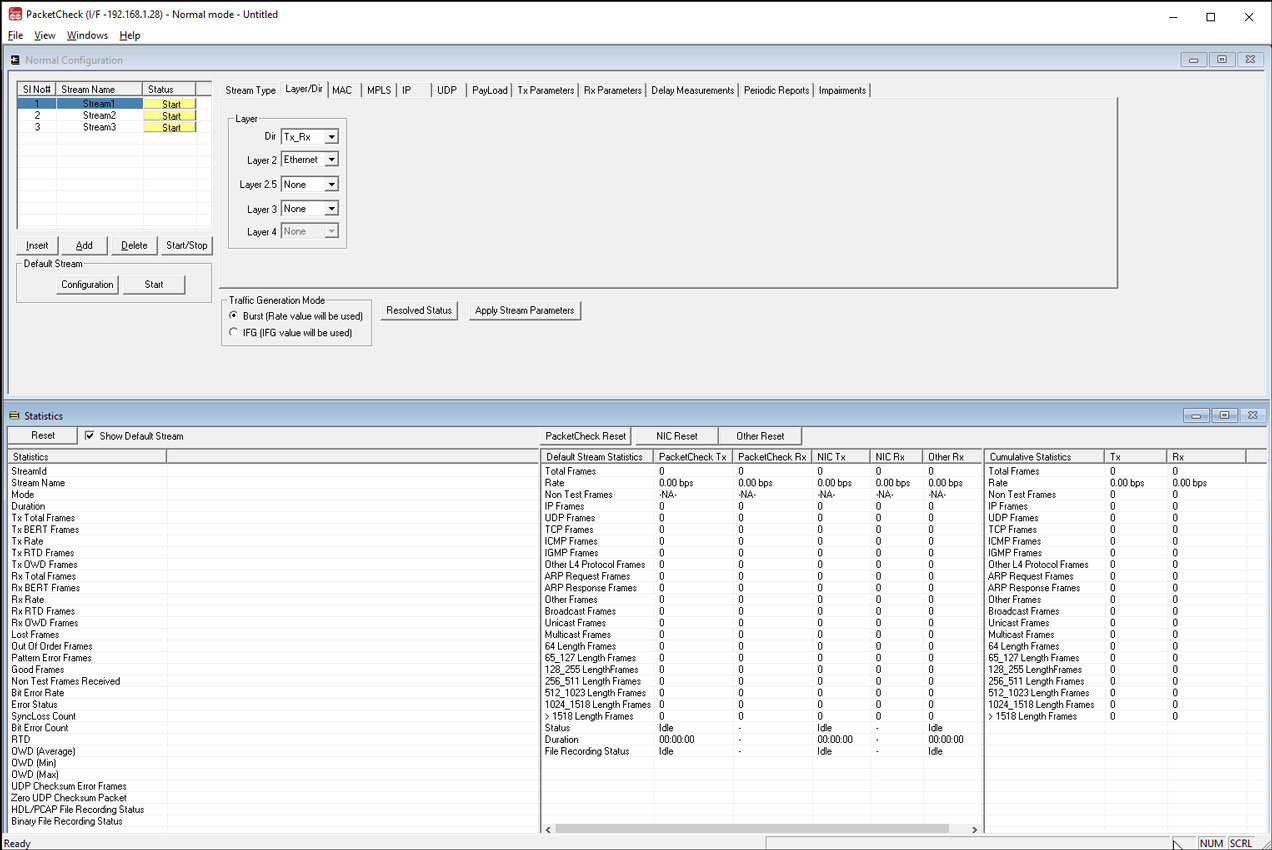1272x850 pixels.
Task: Click the NIC Rx column header
Action: [897, 457]
